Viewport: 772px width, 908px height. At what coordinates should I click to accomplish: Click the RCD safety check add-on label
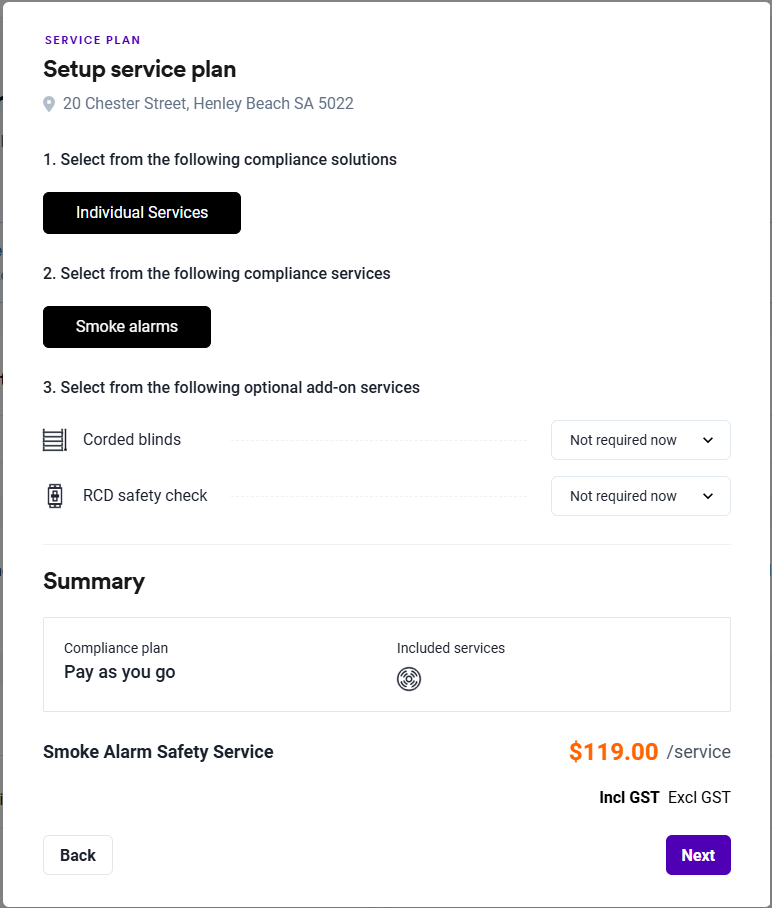tap(145, 496)
